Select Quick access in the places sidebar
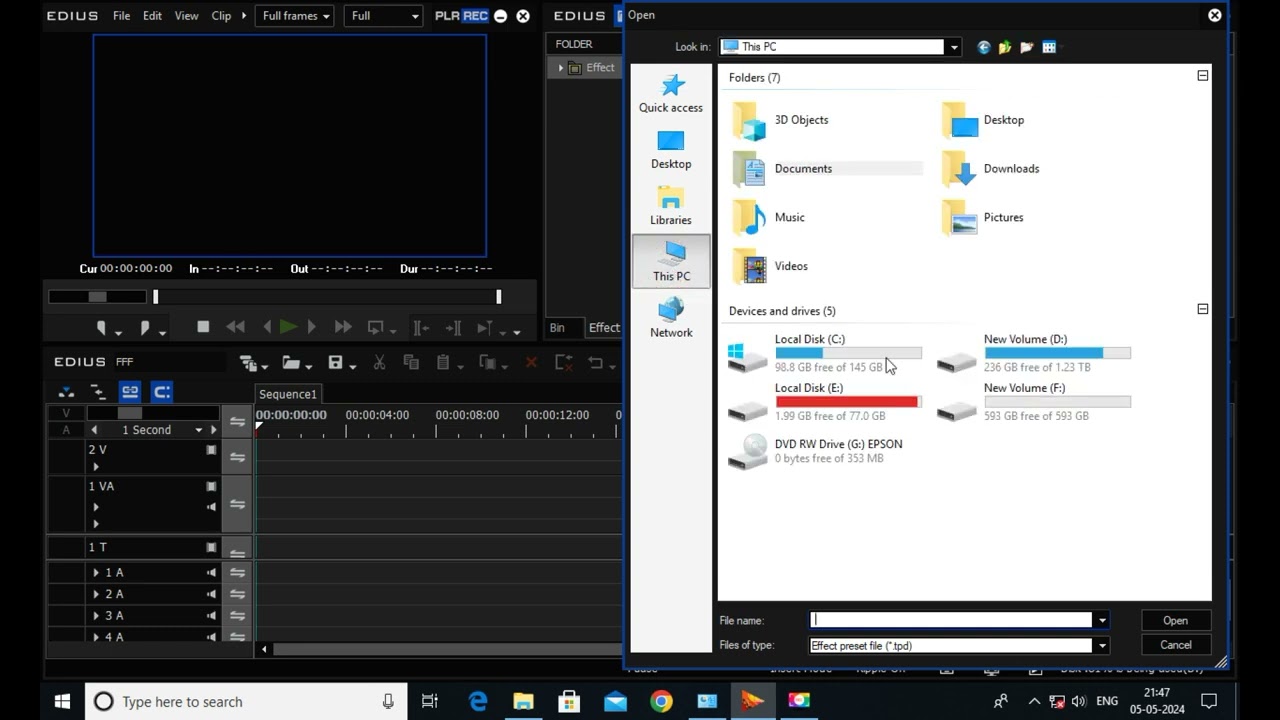1280x720 pixels. coord(671,94)
